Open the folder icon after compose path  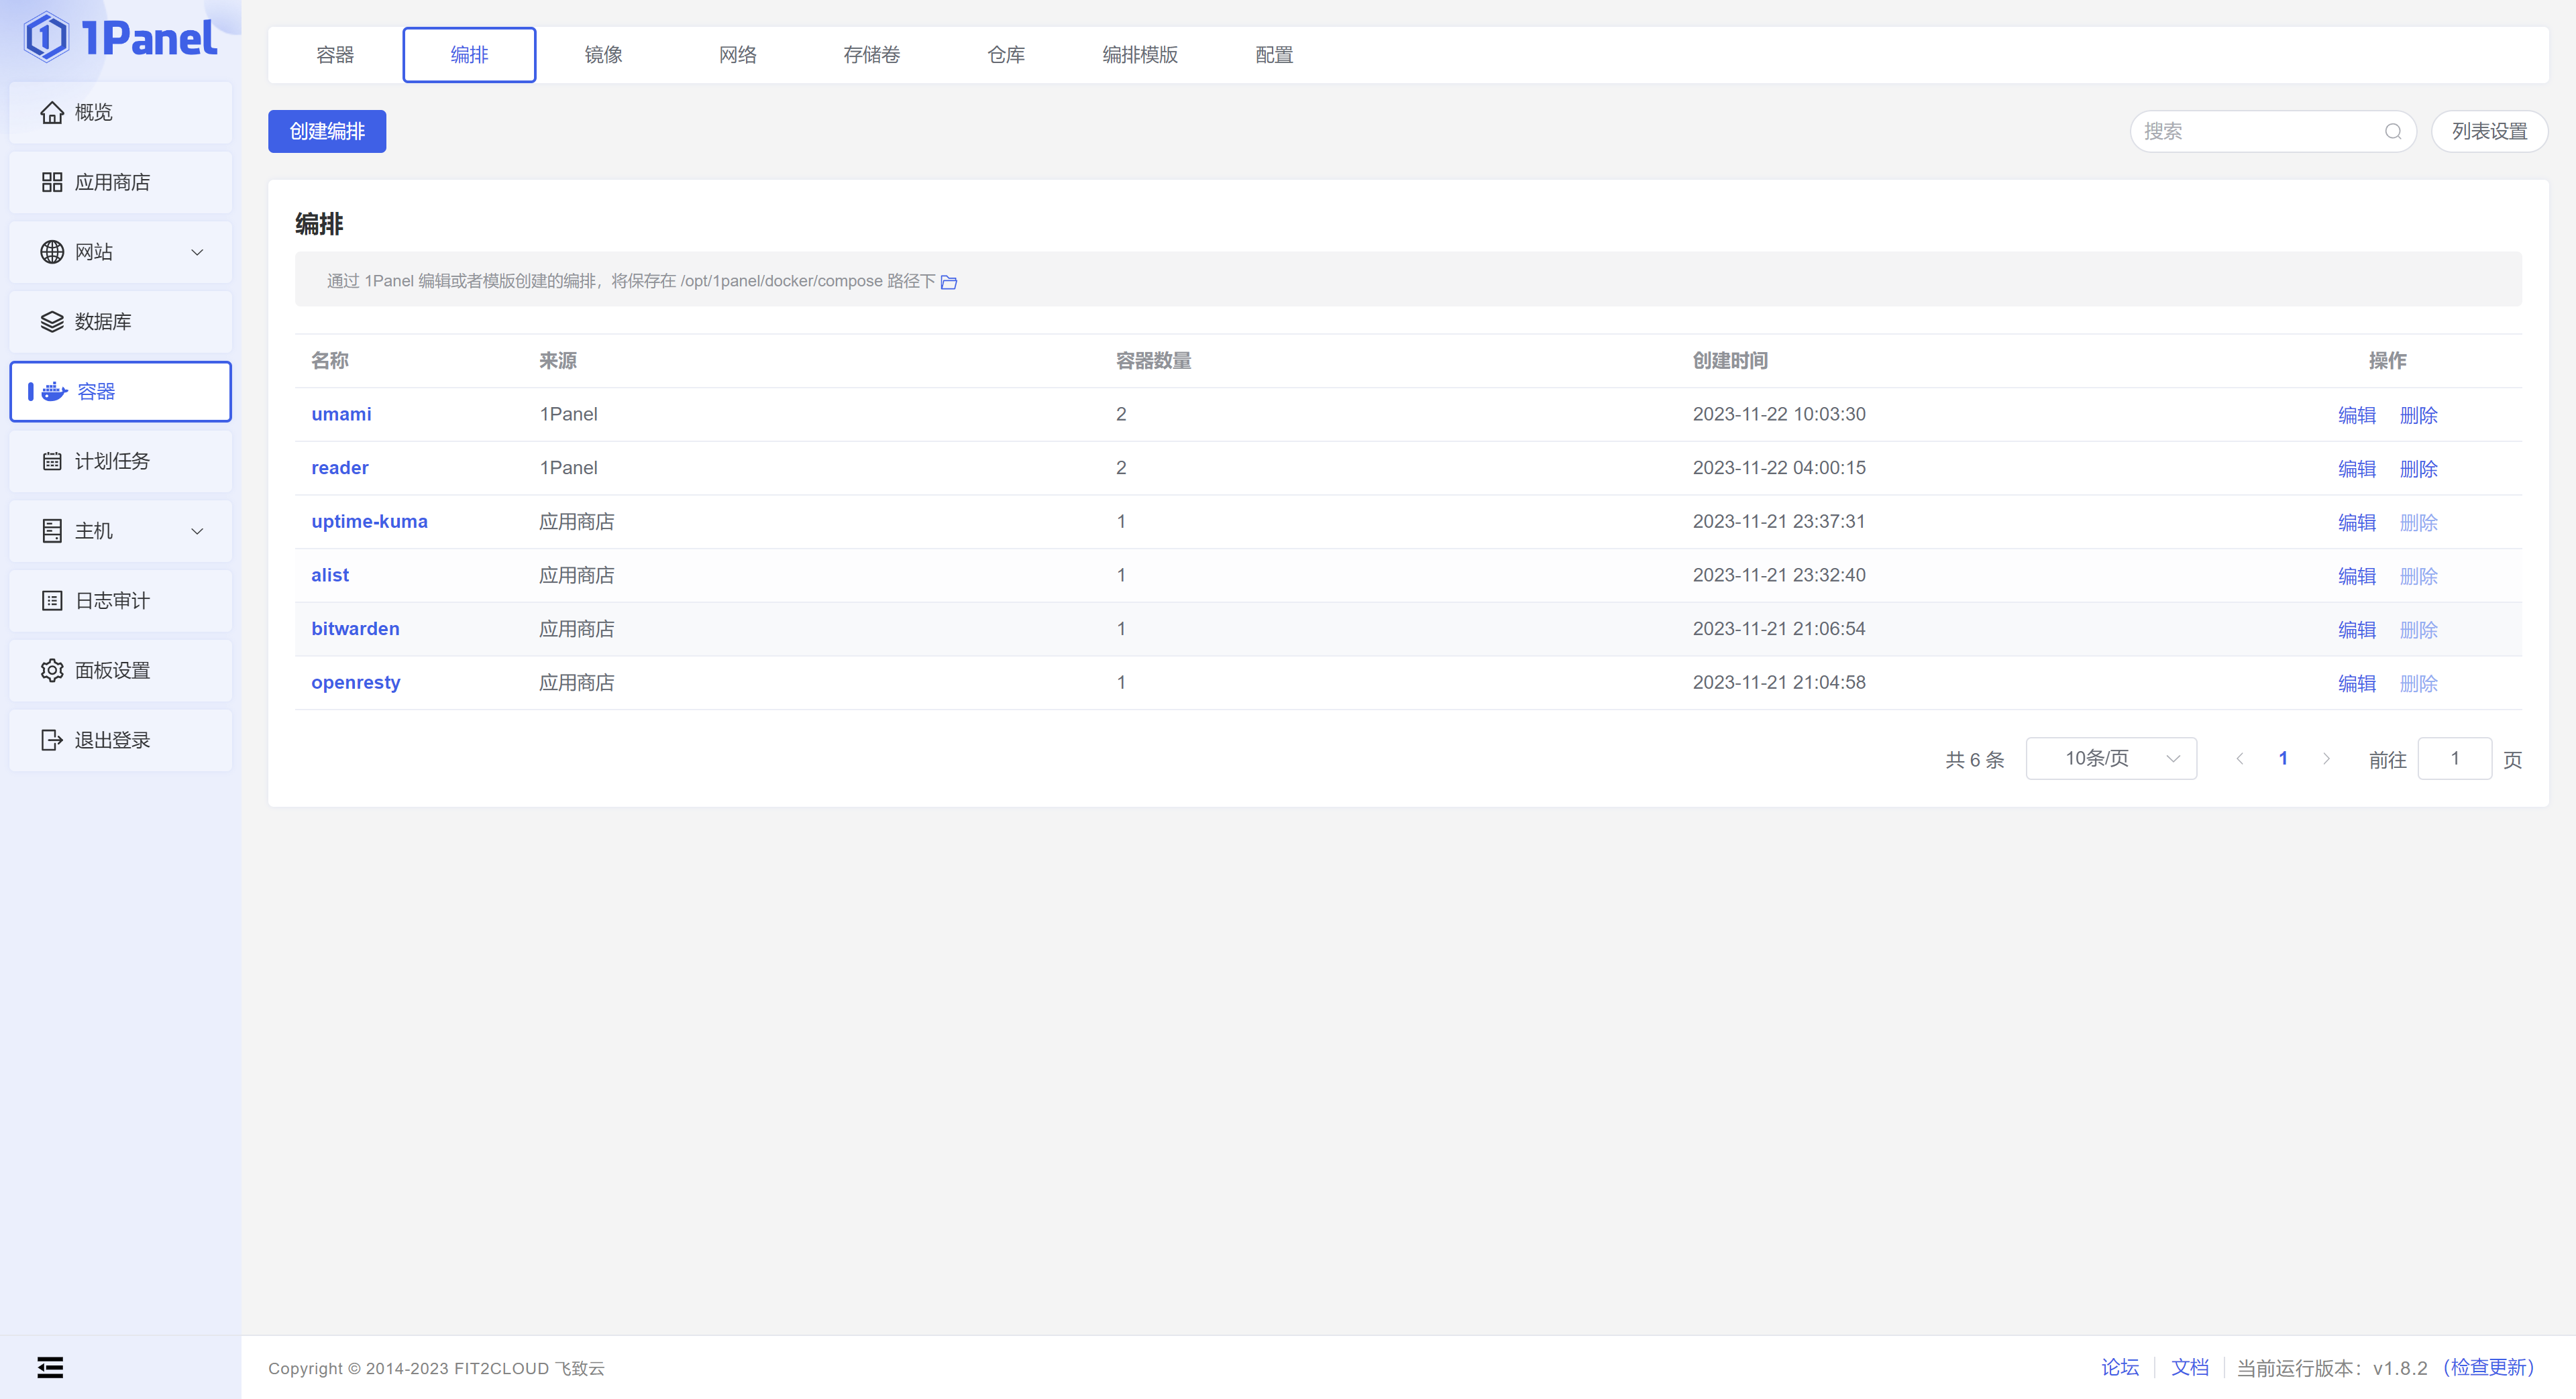point(949,282)
